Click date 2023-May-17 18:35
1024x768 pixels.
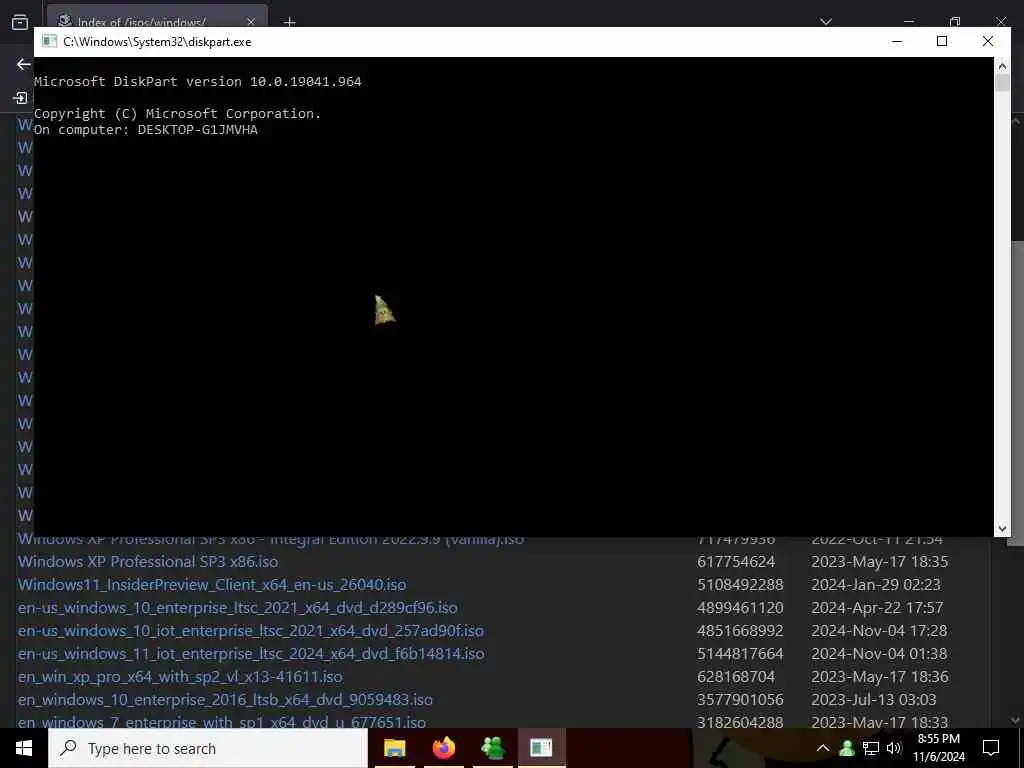tap(879, 562)
